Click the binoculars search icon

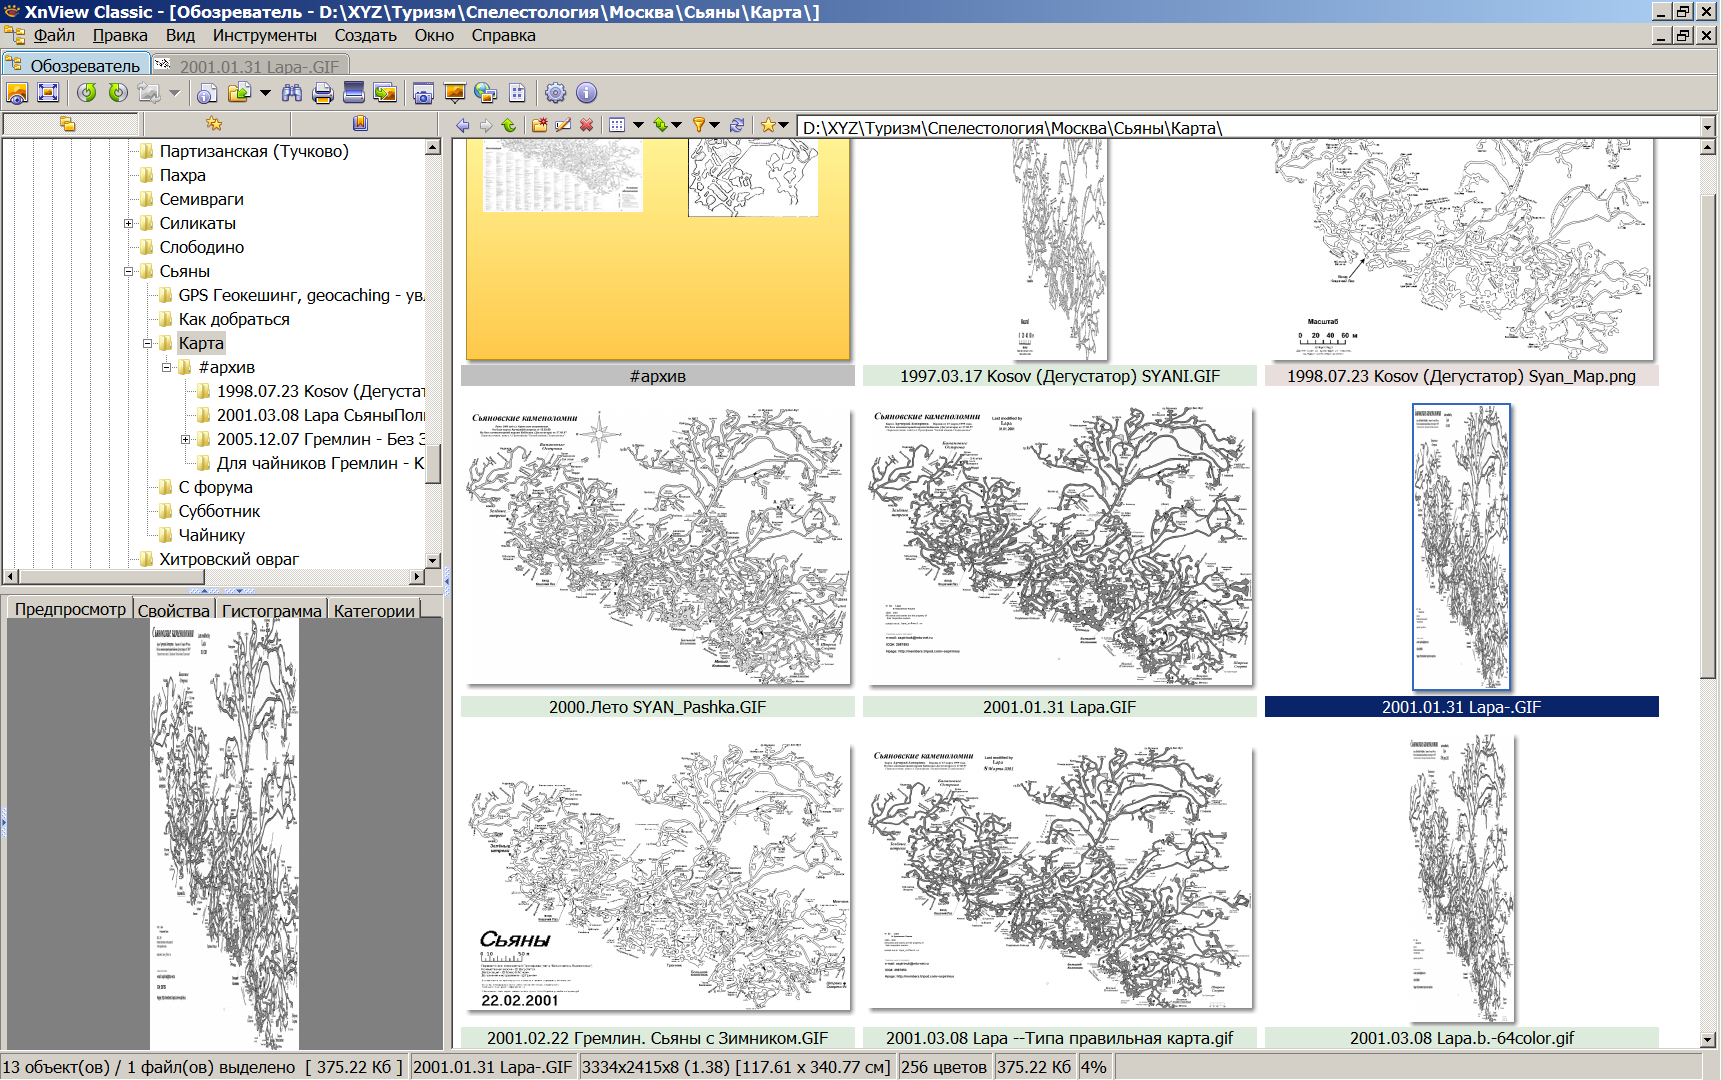(x=292, y=93)
